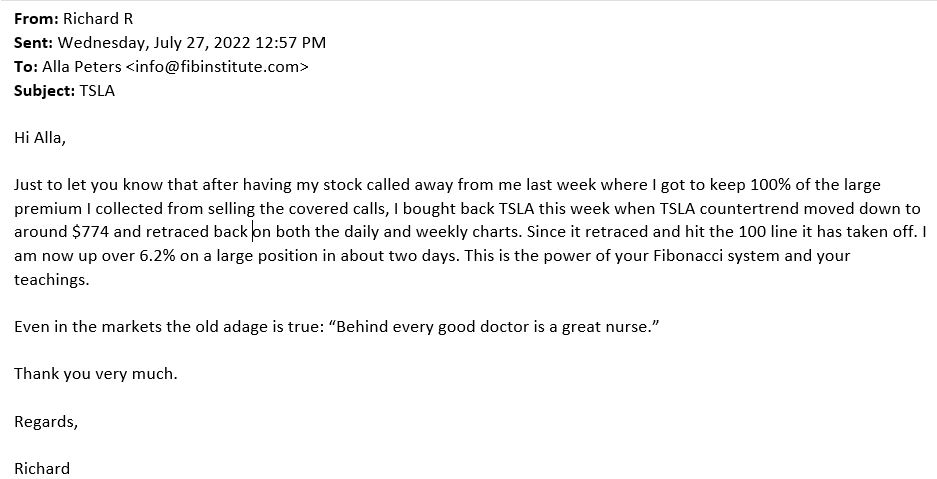
Task: Click the 'Thank you very much.' line
Action: (x=96, y=374)
